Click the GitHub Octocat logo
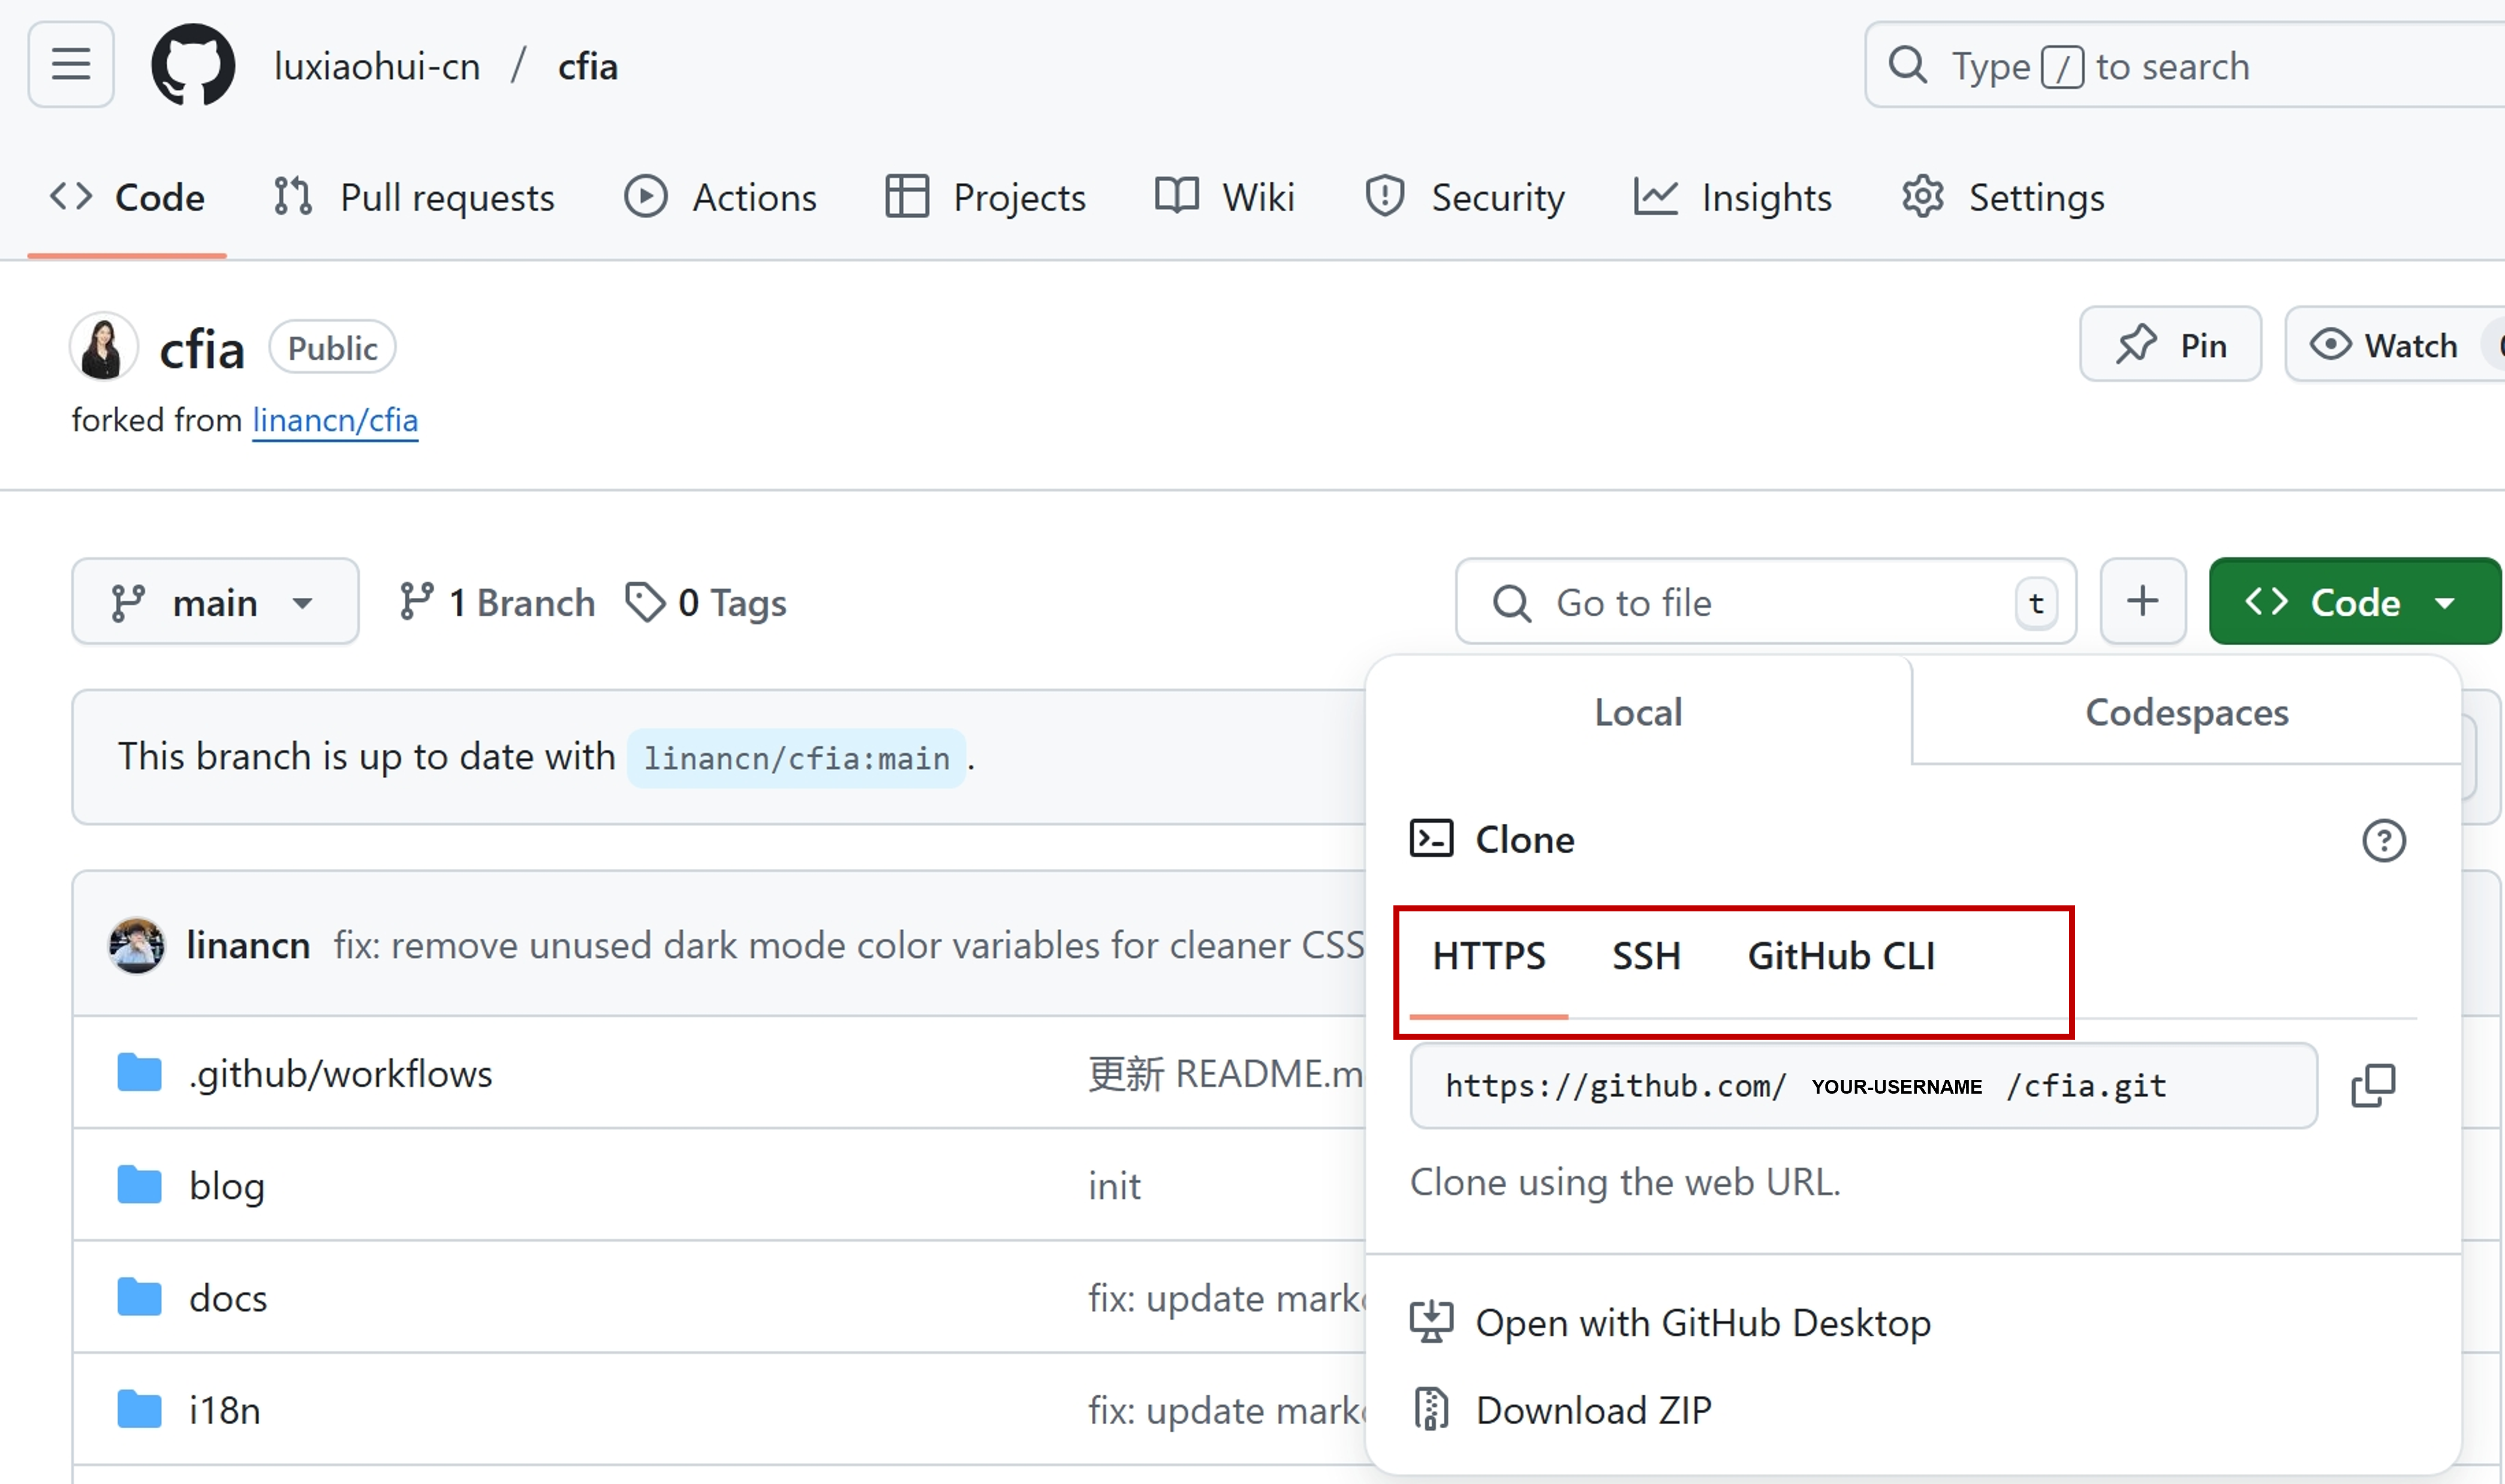 [x=193, y=66]
